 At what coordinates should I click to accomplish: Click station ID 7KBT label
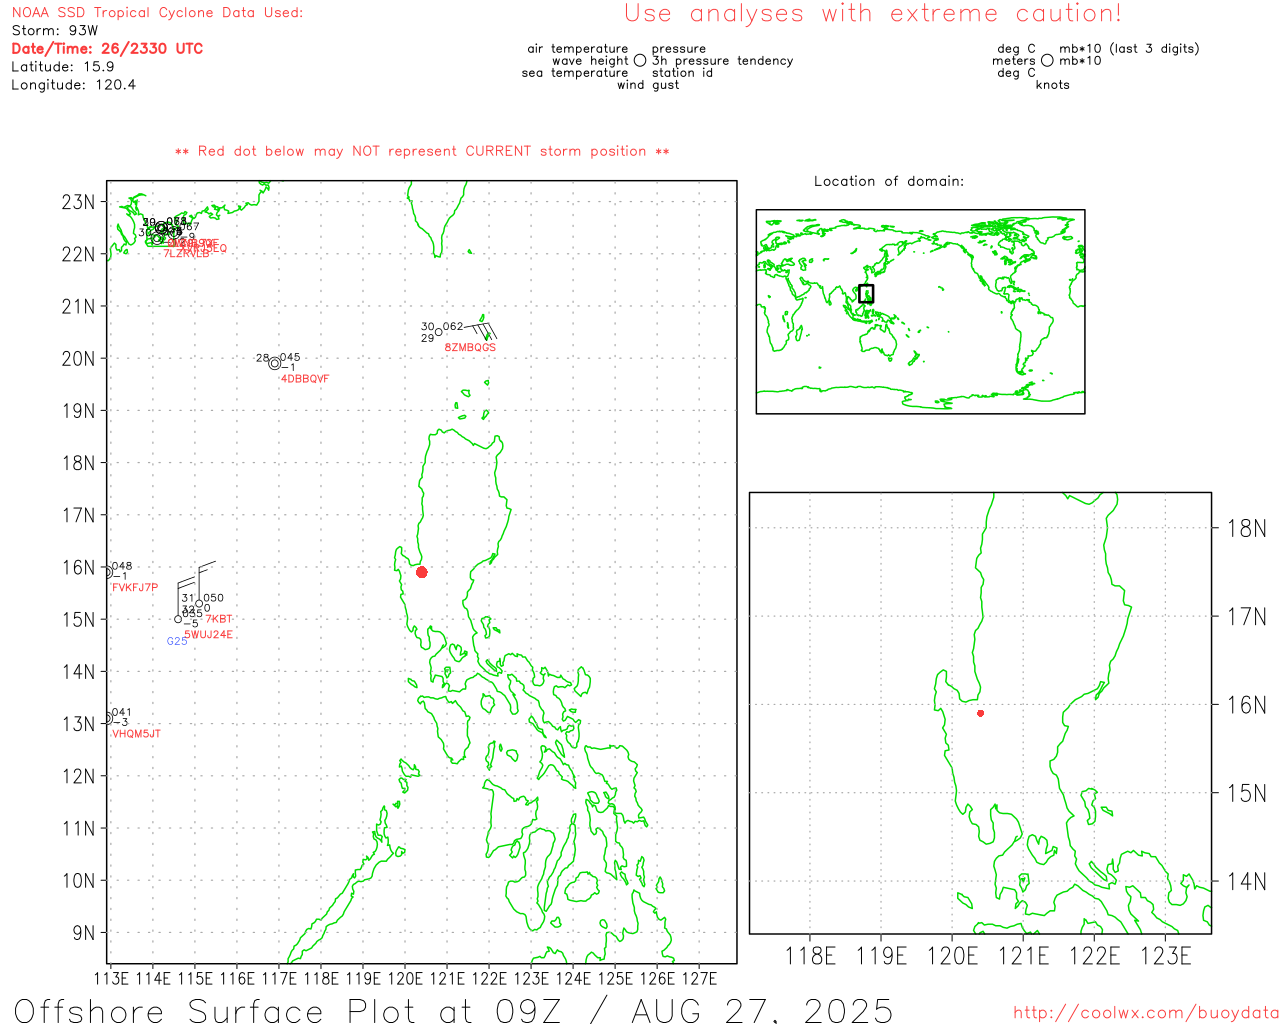(219, 619)
